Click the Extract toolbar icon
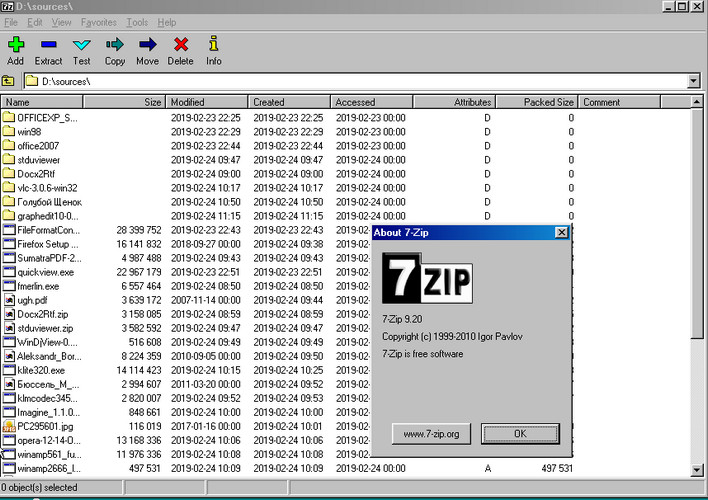The image size is (708, 500). (x=48, y=44)
